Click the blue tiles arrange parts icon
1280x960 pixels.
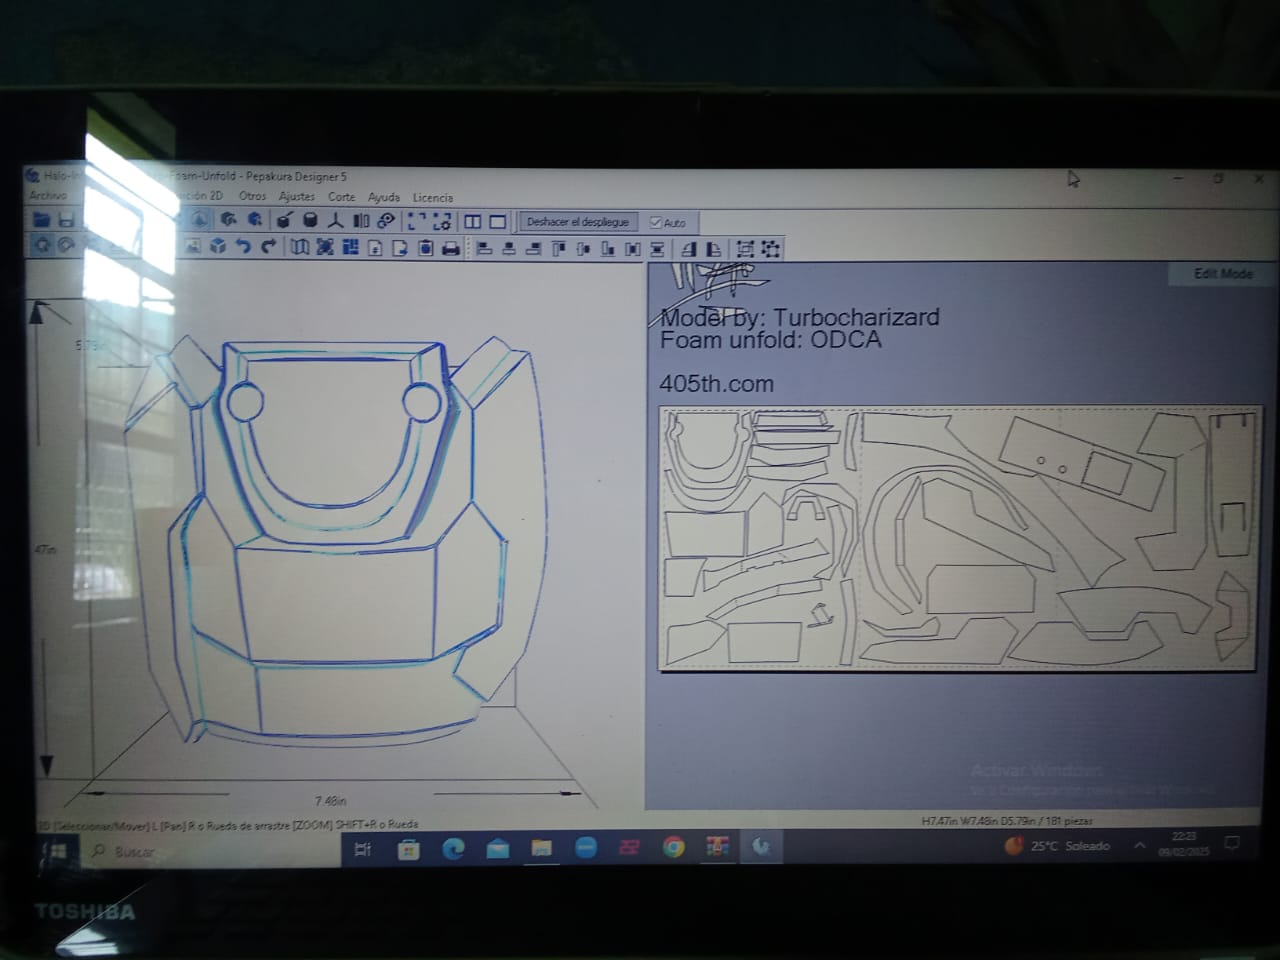coord(350,247)
